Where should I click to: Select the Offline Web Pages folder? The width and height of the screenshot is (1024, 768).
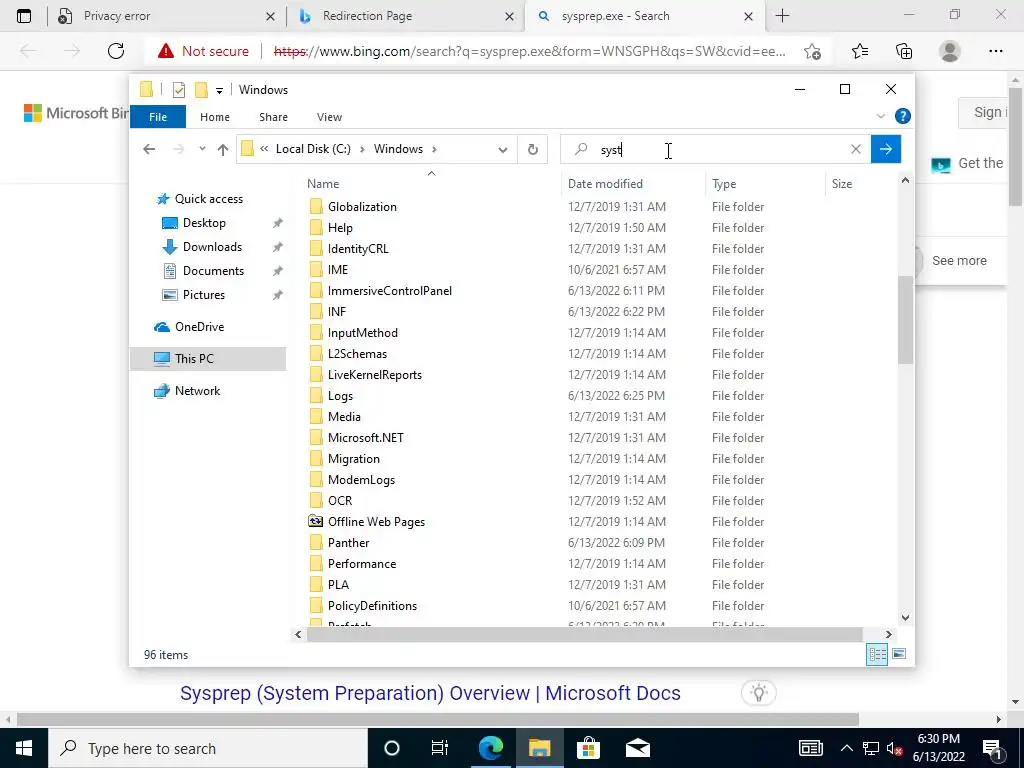click(x=376, y=522)
